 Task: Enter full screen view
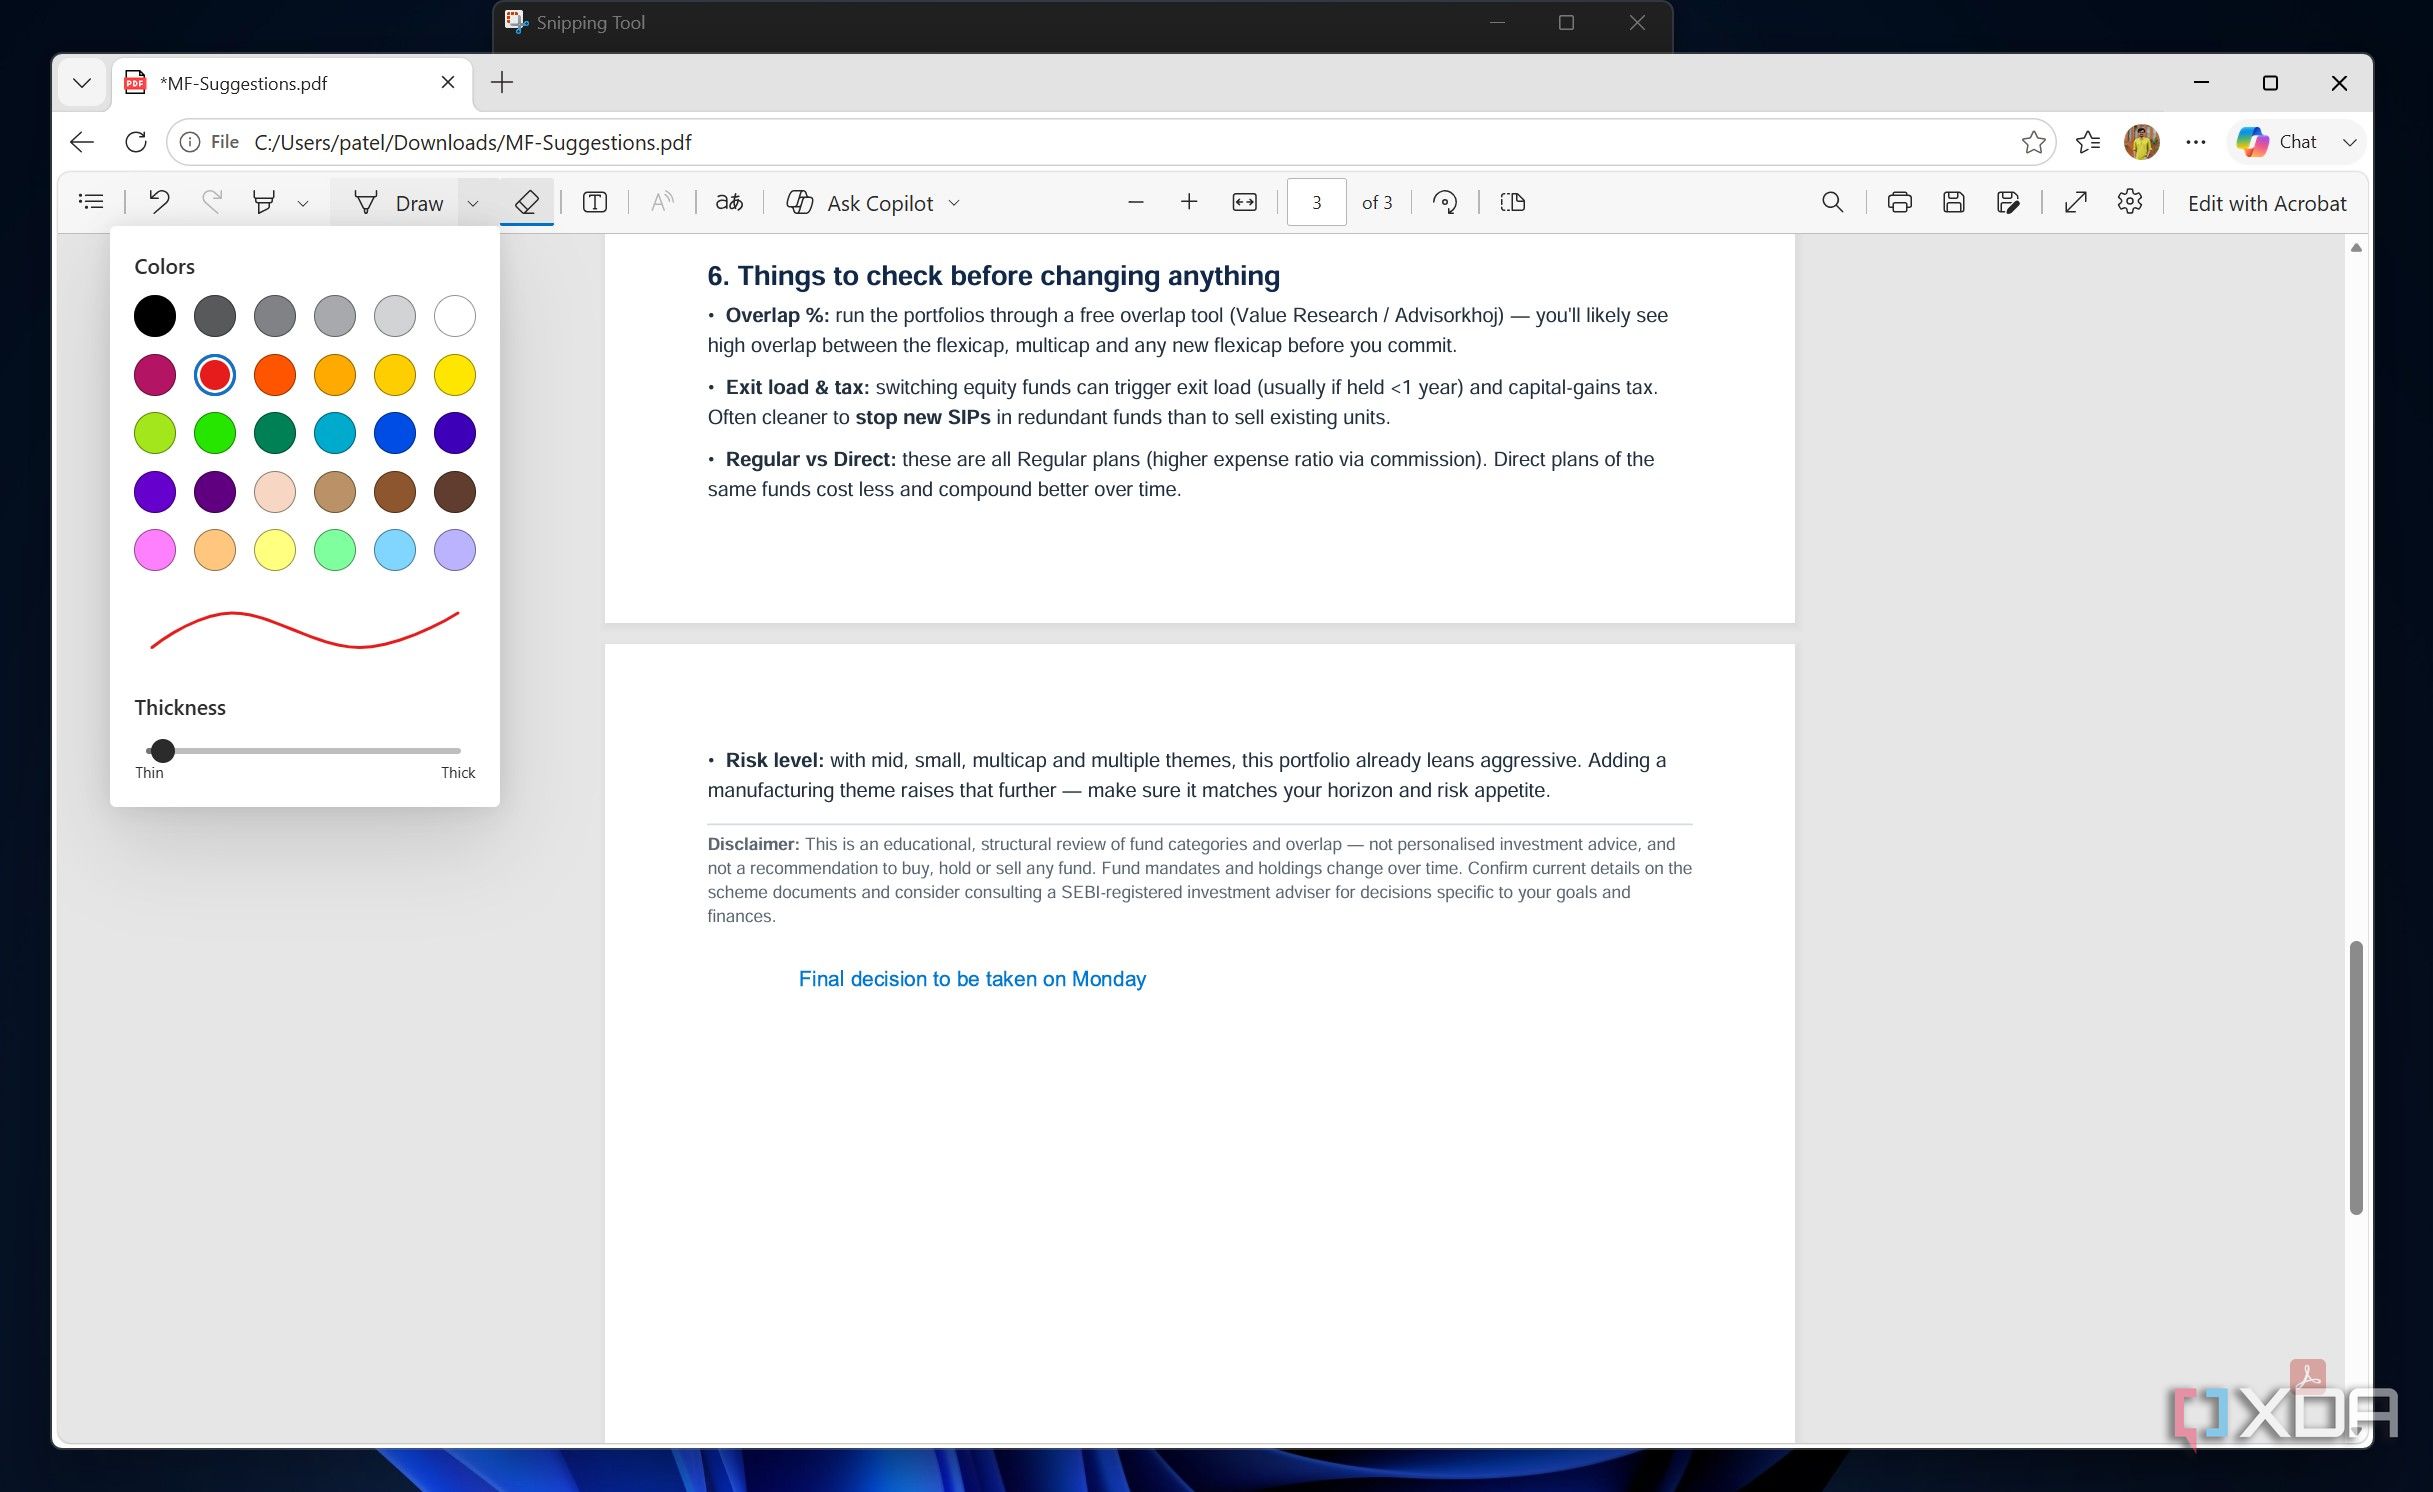(2076, 202)
